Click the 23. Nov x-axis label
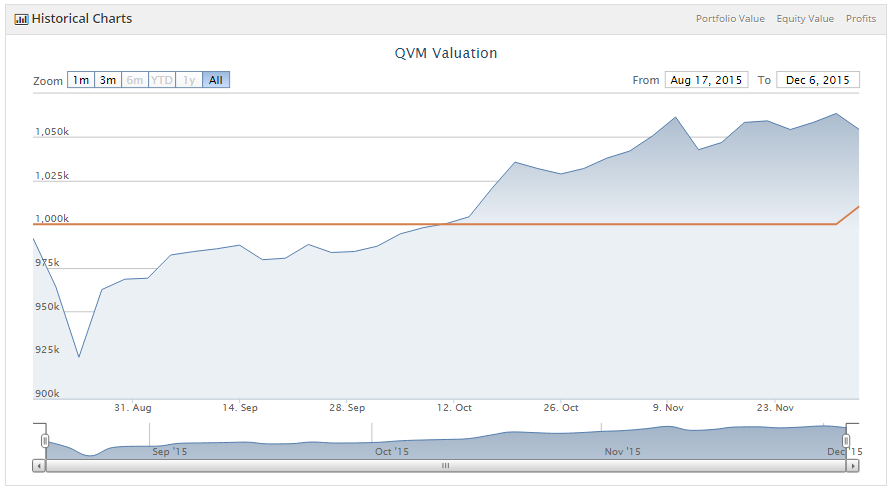This screenshot has width=888, height=487. click(x=775, y=408)
